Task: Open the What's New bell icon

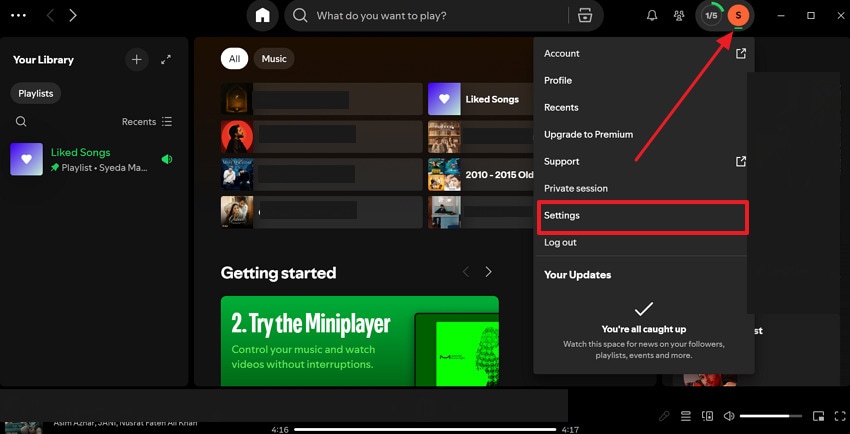Action: pyautogui.click(x=652, y=16)
